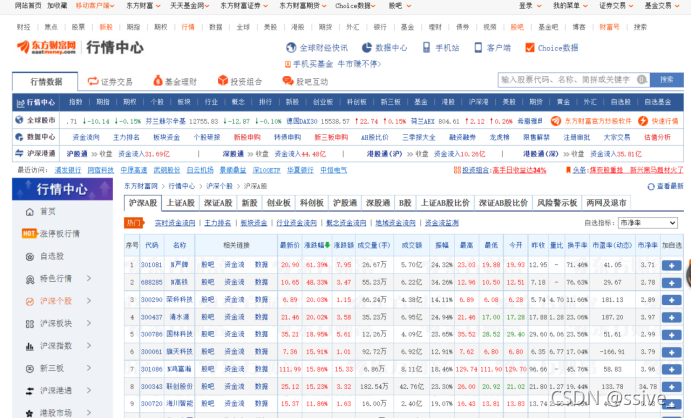Screen dimensions: 691x418
Task: Click the 序号 column header
Action: [132, 245]
